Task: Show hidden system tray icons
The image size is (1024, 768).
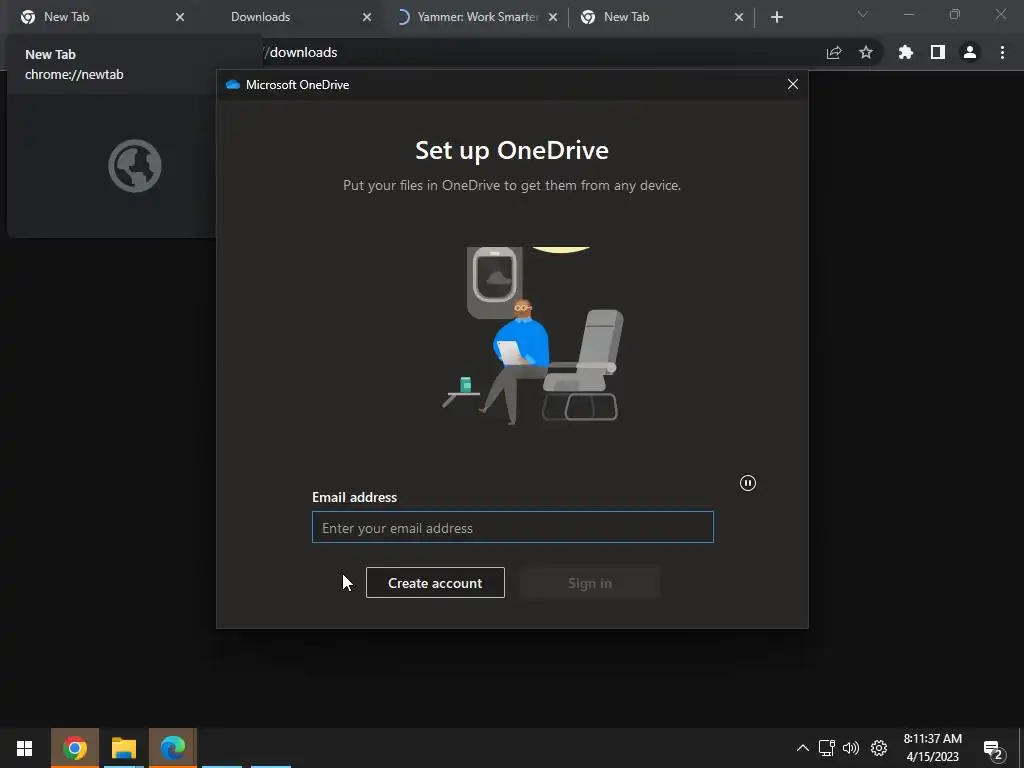Action: [803, 748]
